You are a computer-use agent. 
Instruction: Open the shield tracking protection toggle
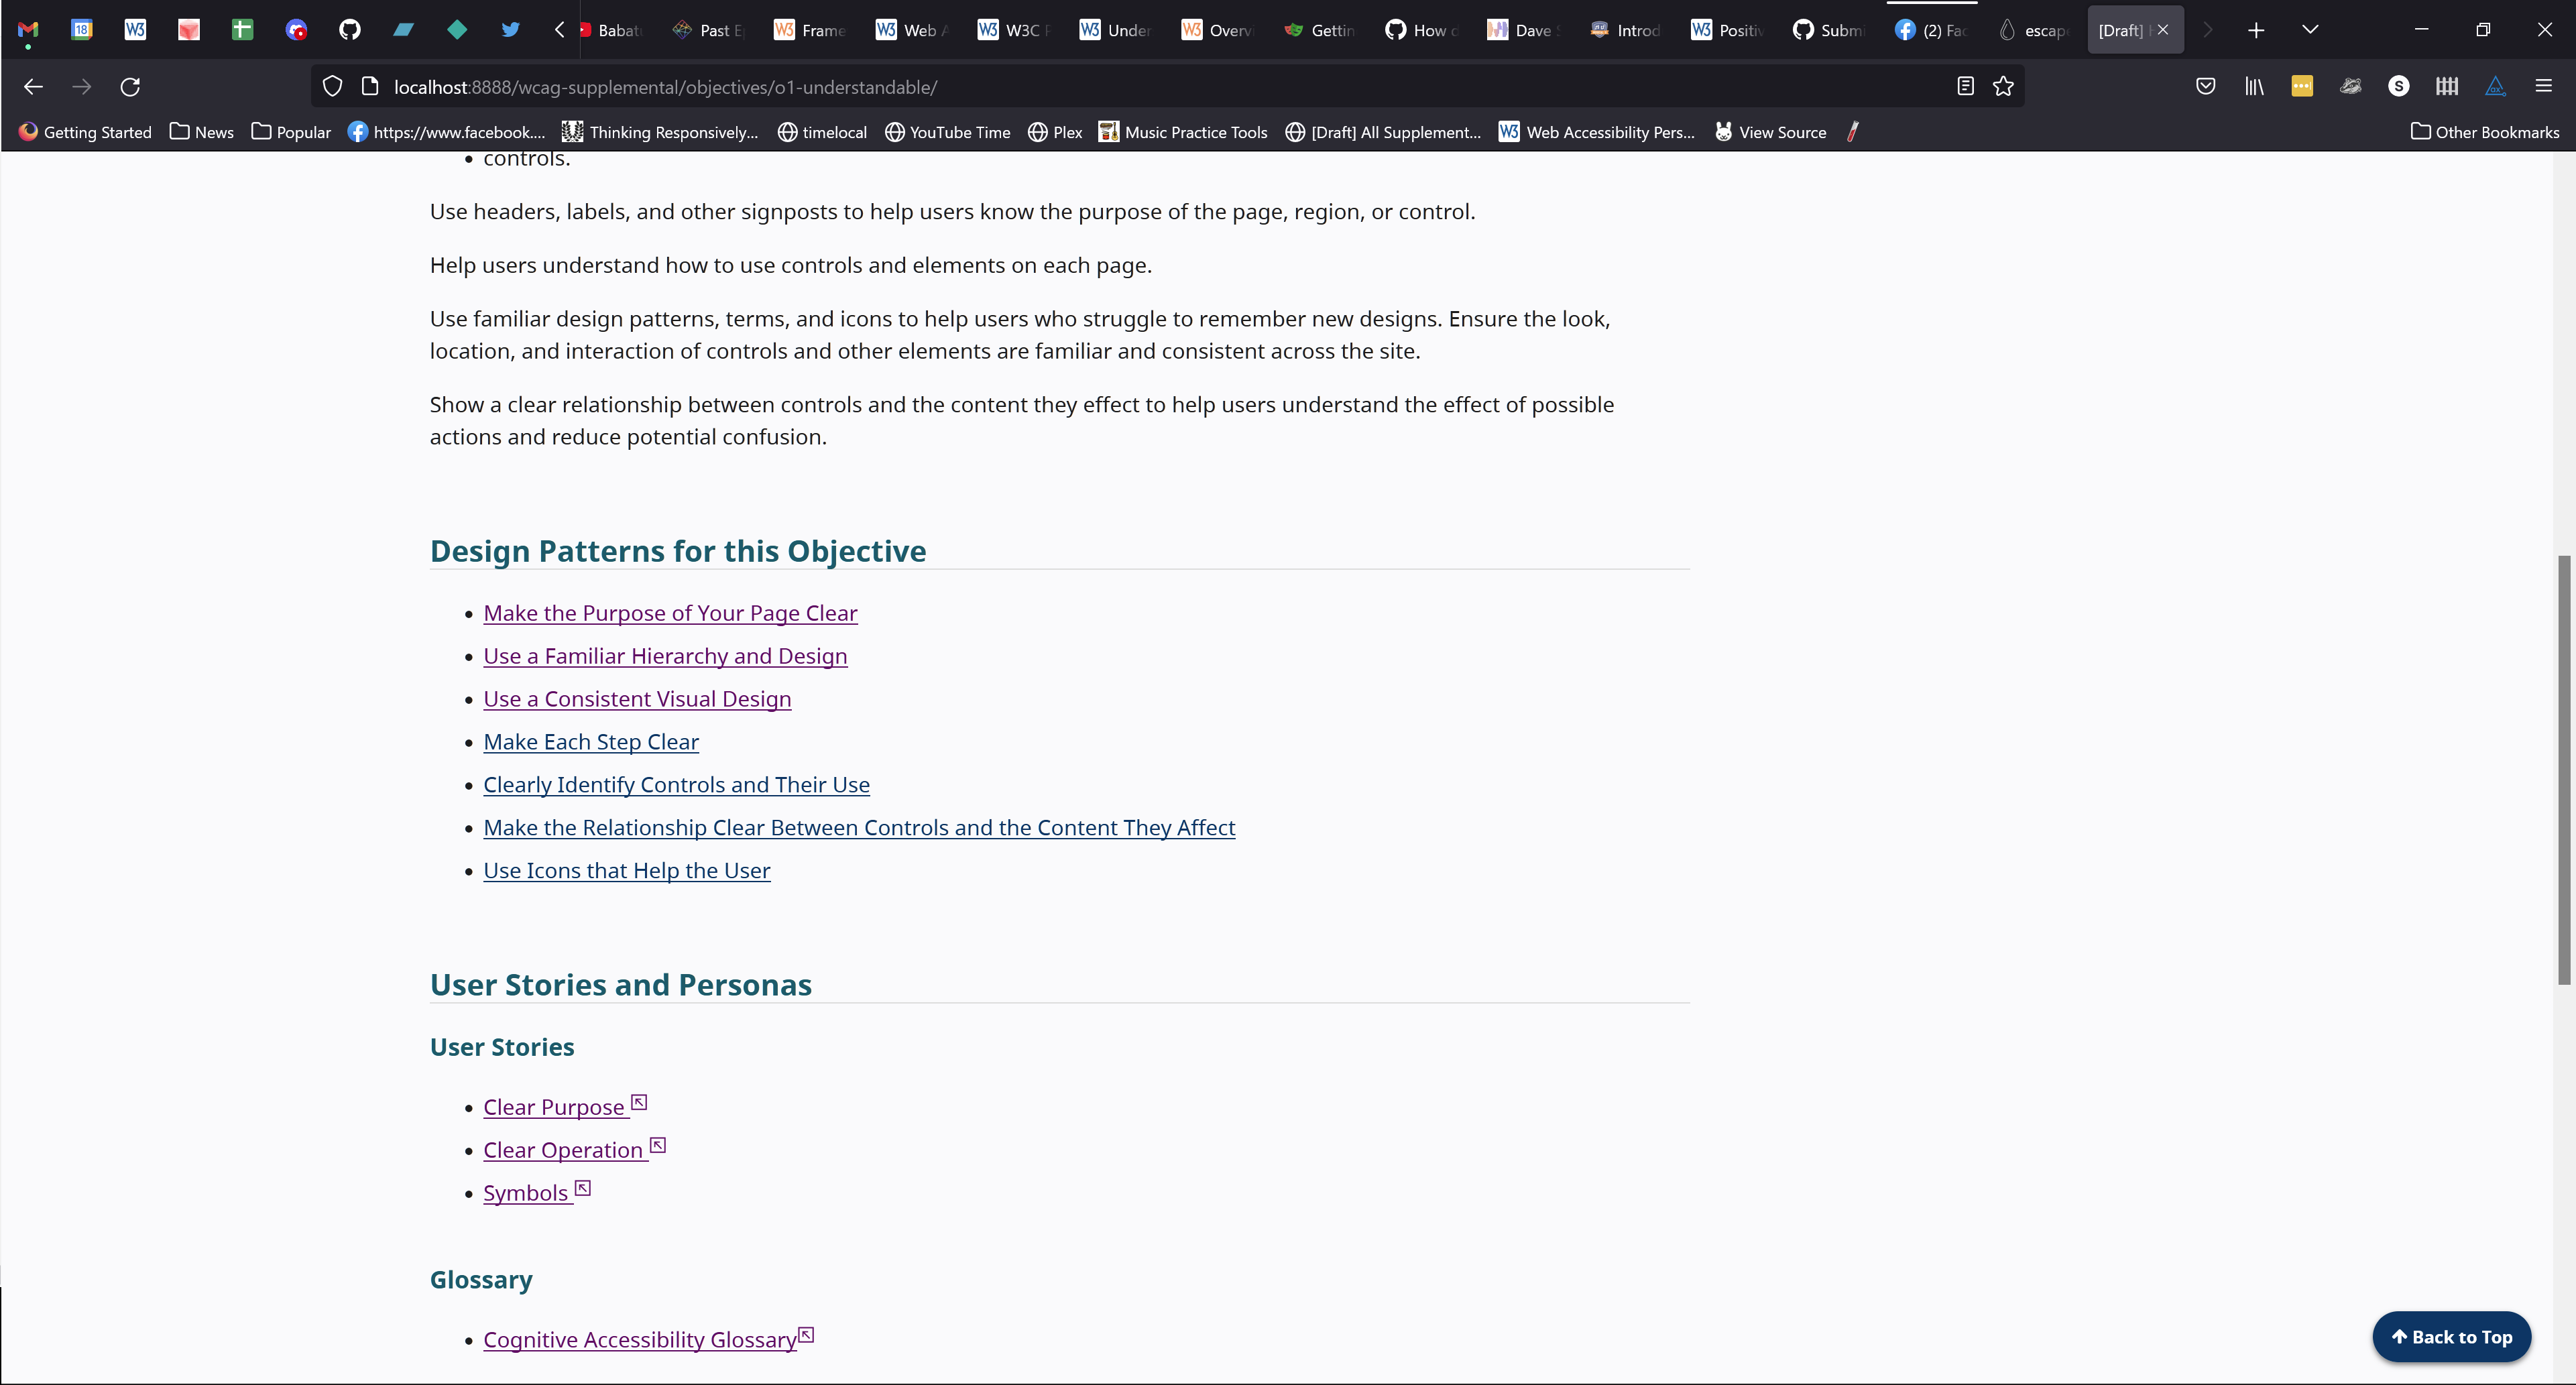click(x=332, y=87)
